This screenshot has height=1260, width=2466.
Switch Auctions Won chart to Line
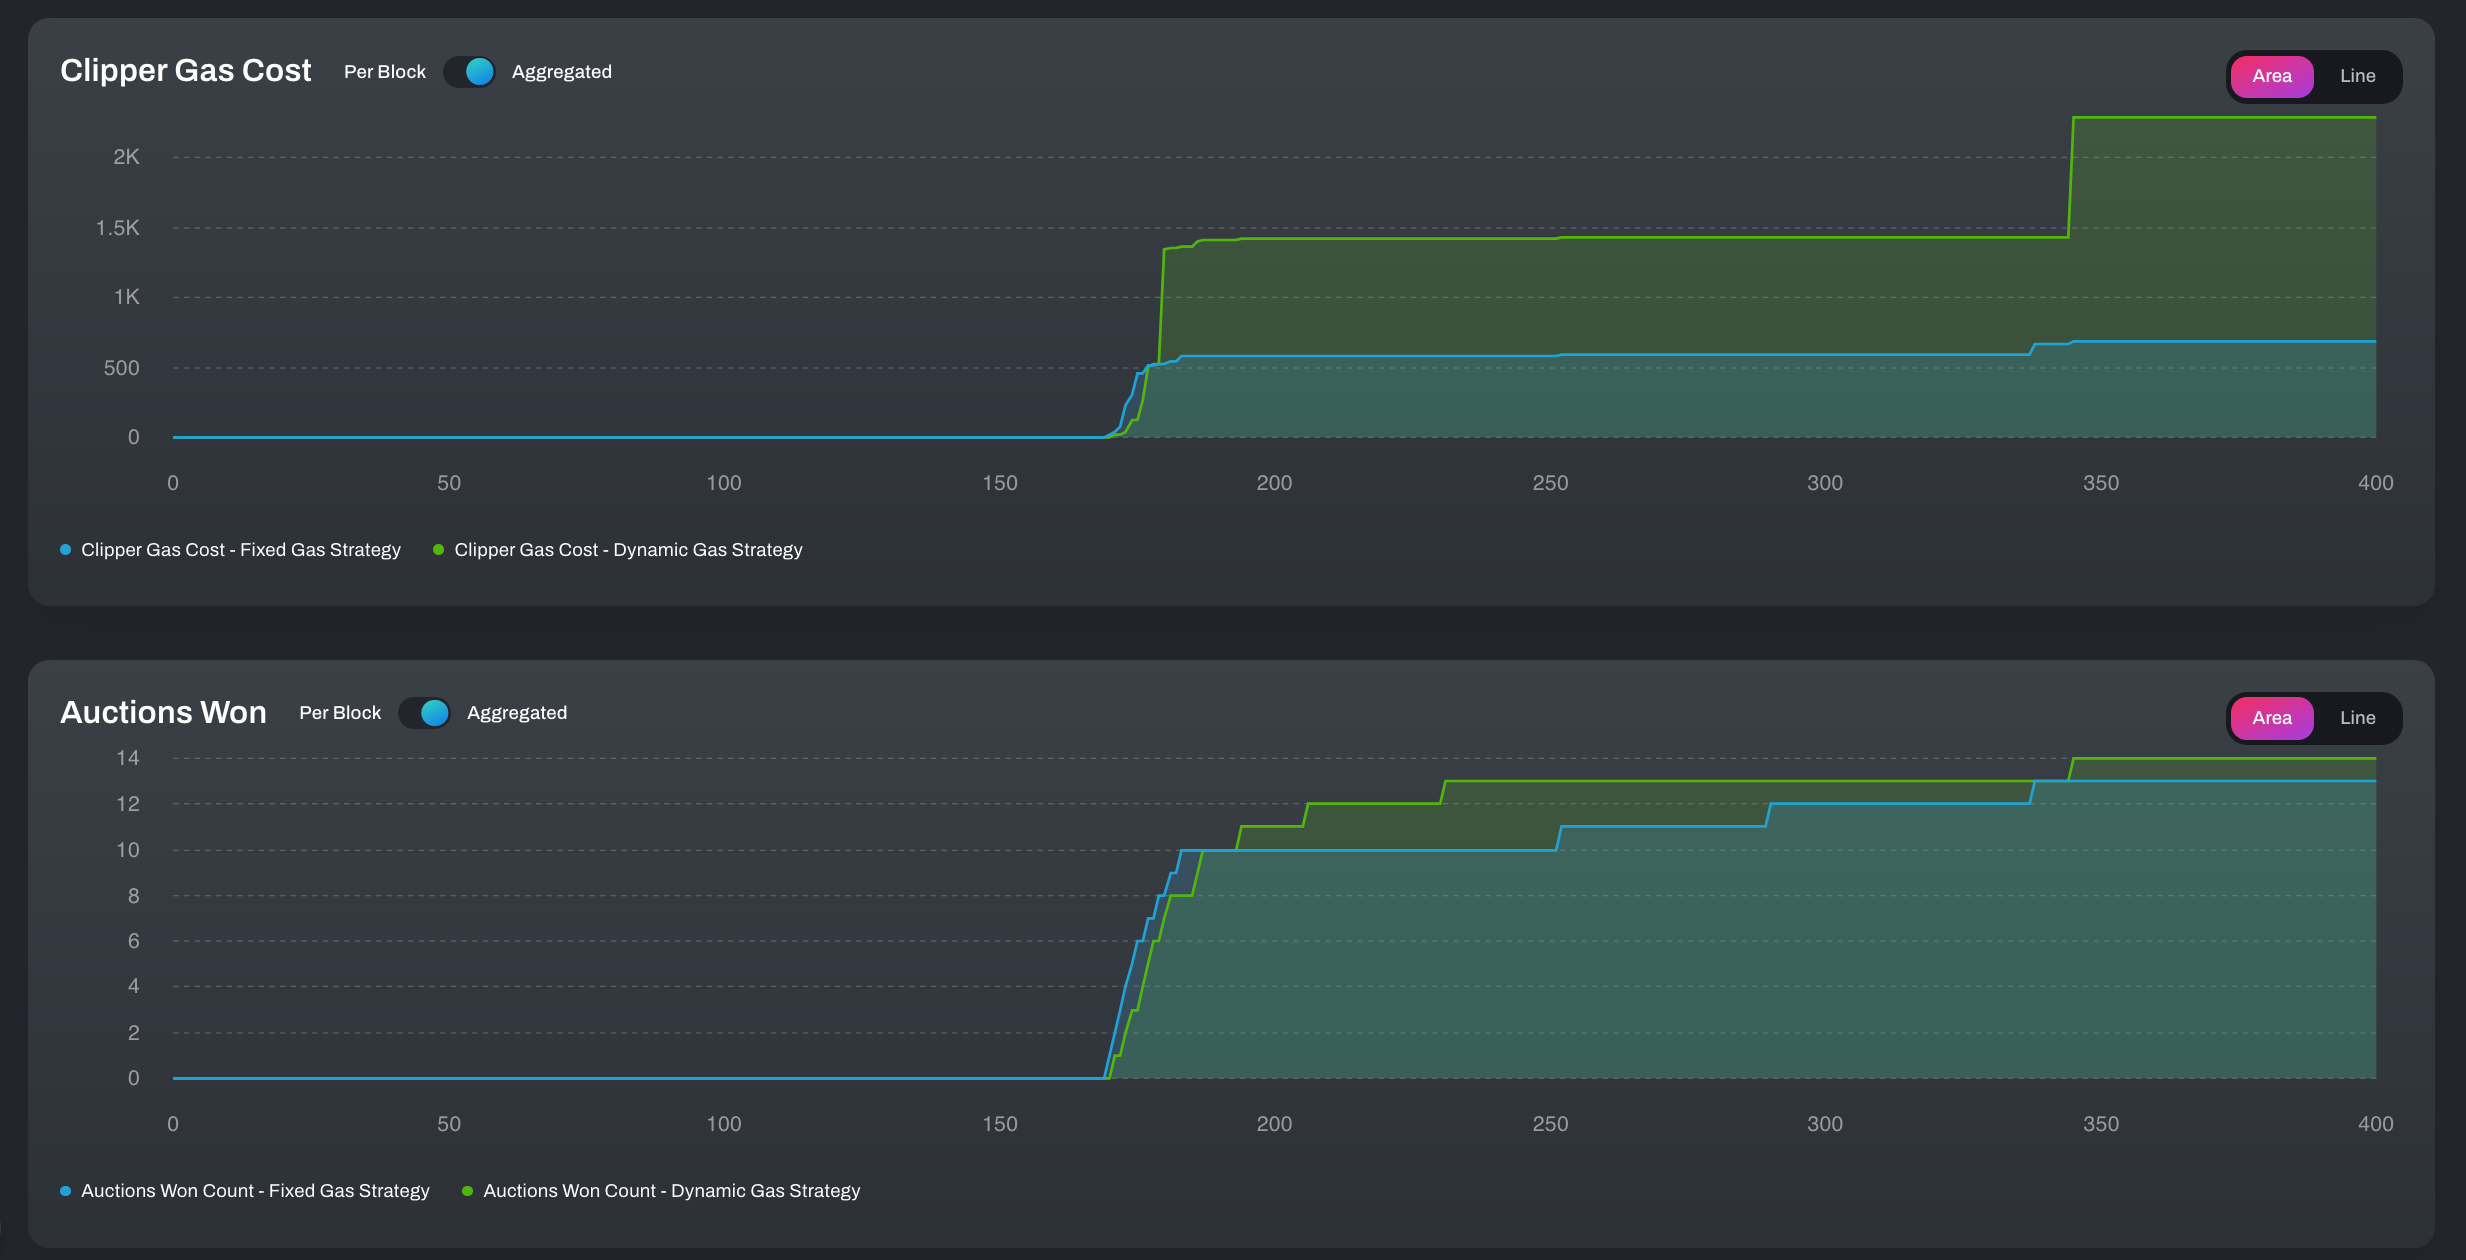tap(2357, 718)
